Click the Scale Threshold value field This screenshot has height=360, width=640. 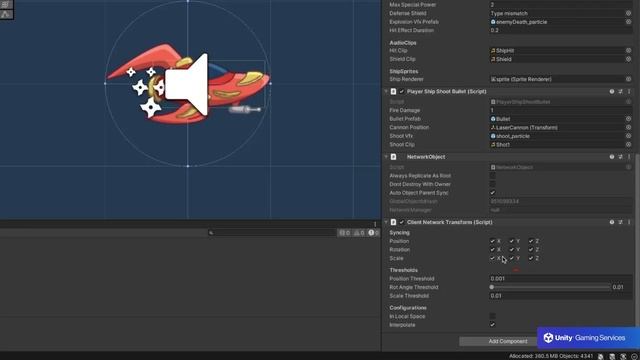point(560,296)
